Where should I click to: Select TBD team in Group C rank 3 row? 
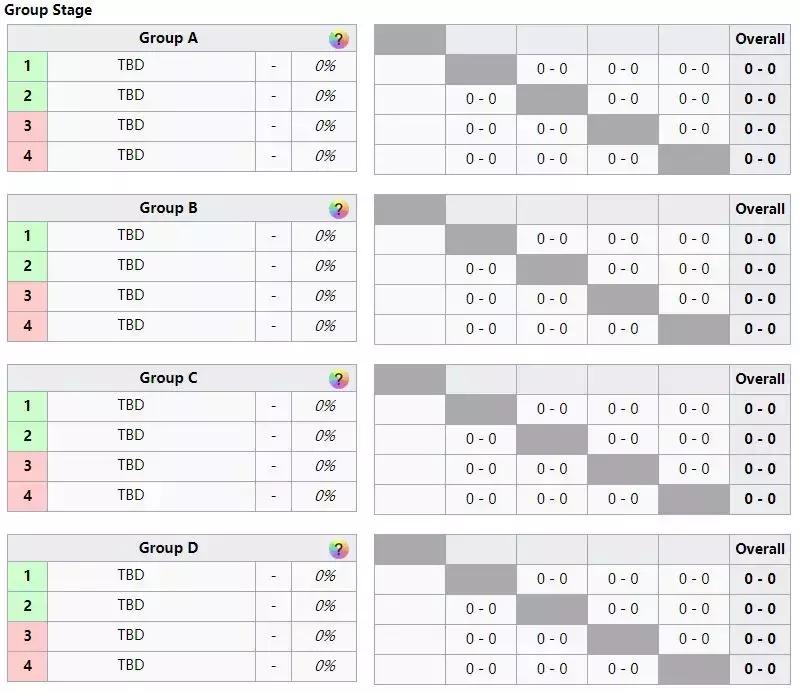131,466
